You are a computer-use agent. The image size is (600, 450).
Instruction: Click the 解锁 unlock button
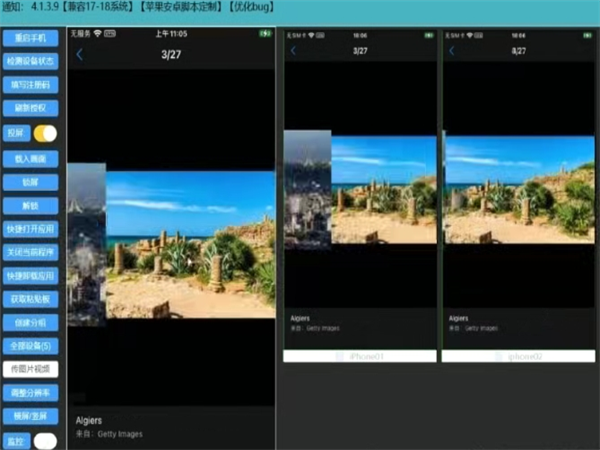[30, 205]
